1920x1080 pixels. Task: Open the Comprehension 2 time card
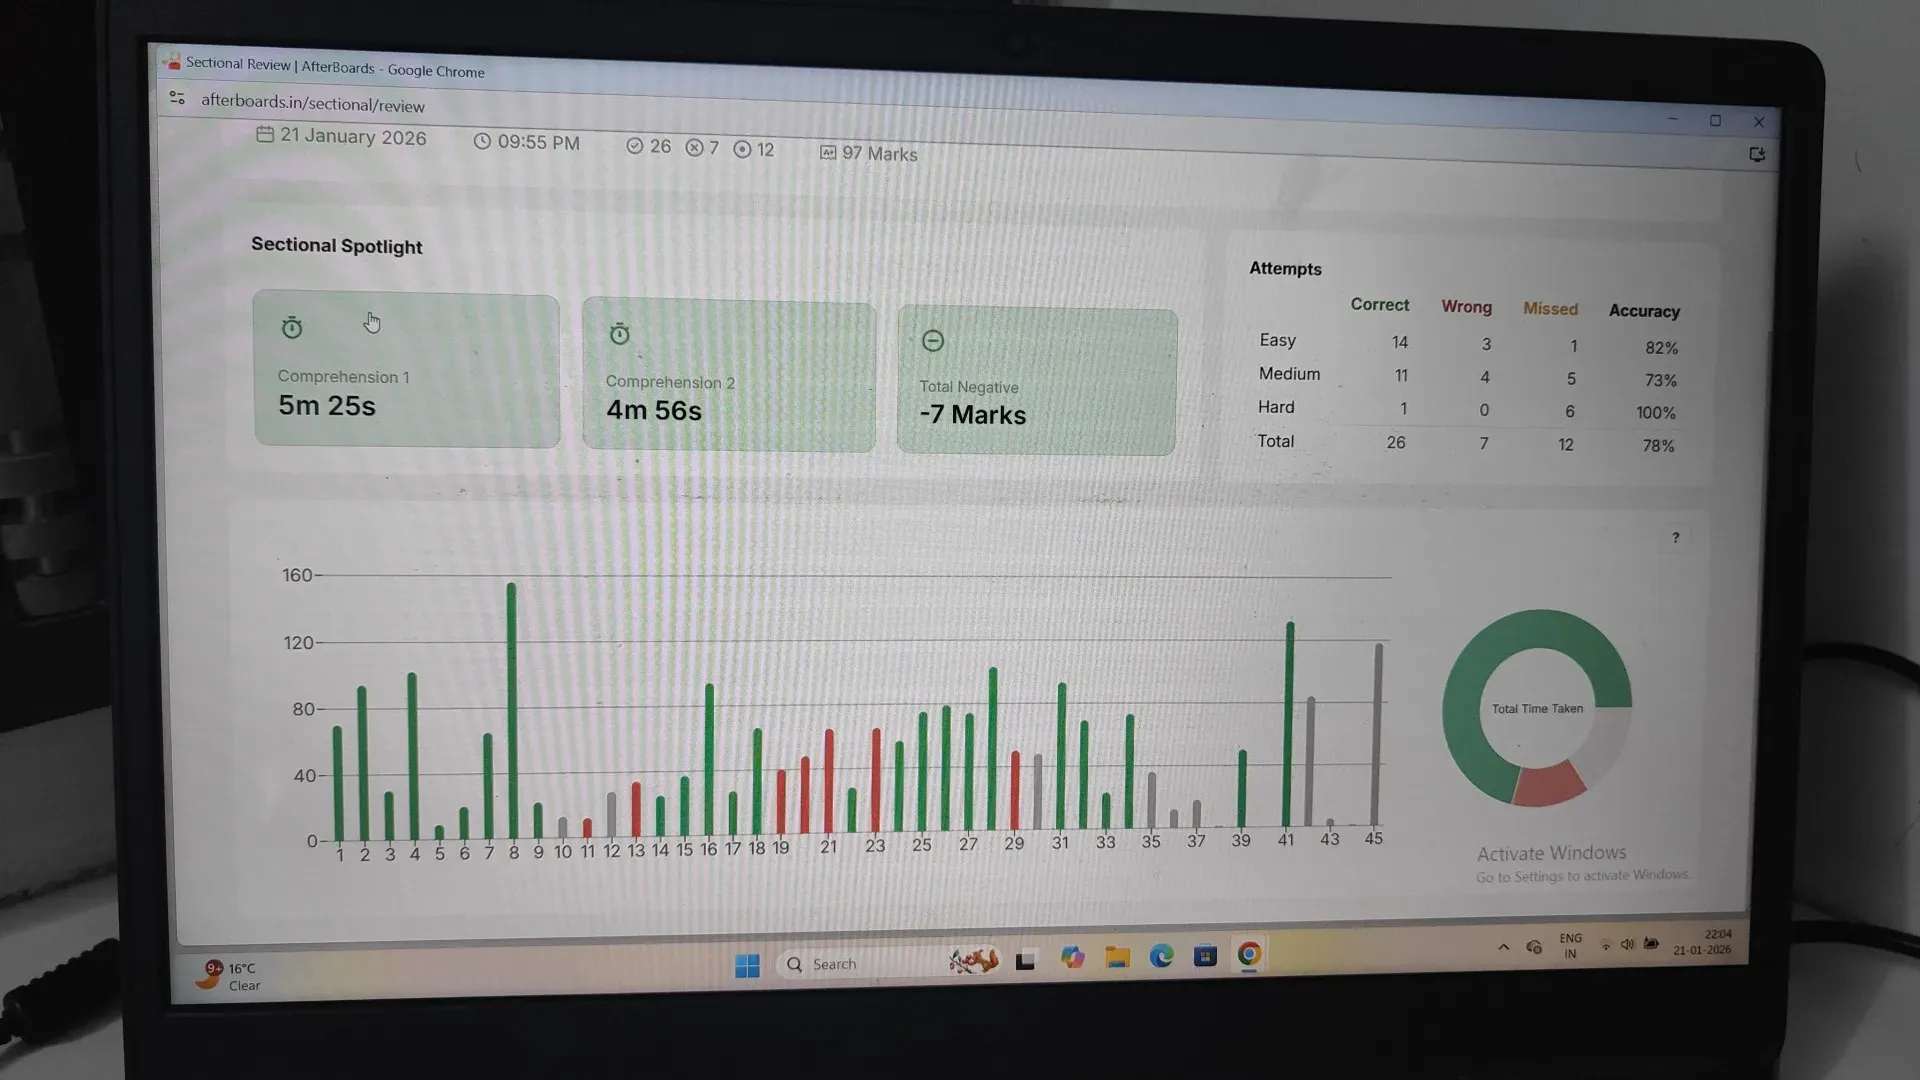[x=729, y=376]
